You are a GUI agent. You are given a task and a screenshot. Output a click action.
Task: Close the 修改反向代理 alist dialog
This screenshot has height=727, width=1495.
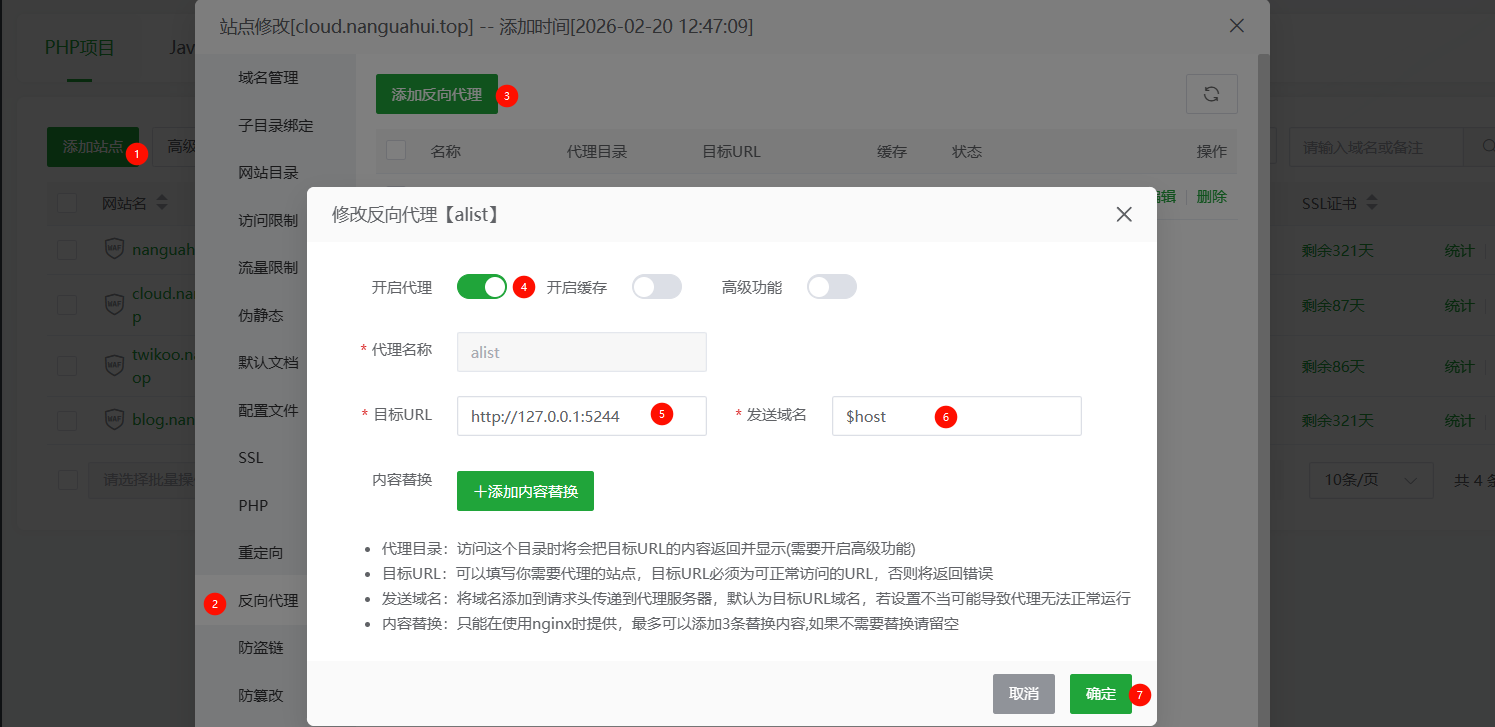(1124, 214)
